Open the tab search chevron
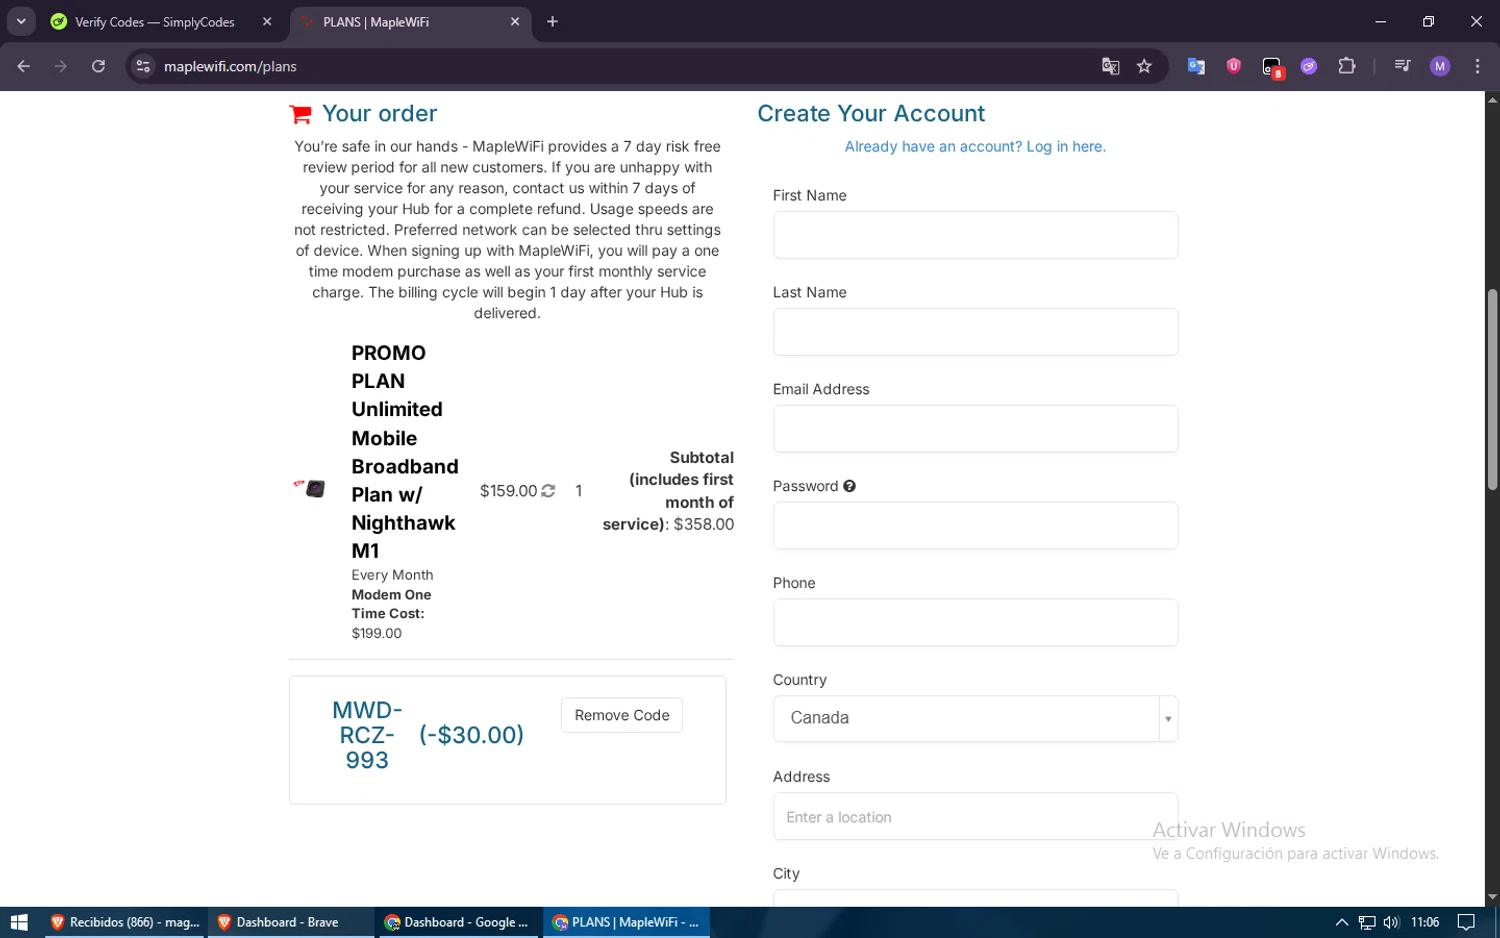1500x938 pixels. pyautogui.click(x=21, y=21)
